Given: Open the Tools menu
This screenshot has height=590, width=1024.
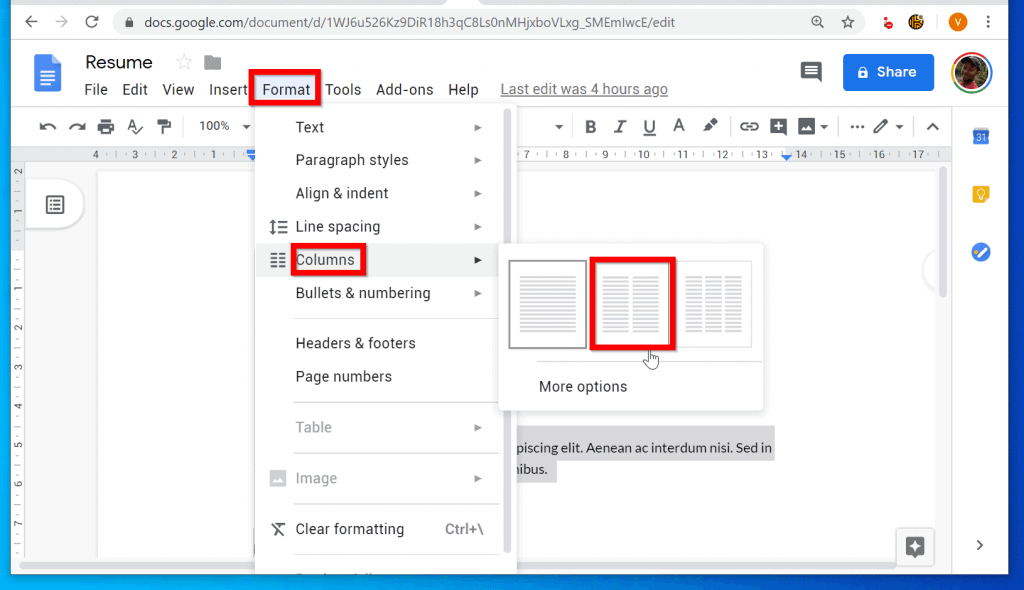Looking at the screenshot, I should 343,89.
